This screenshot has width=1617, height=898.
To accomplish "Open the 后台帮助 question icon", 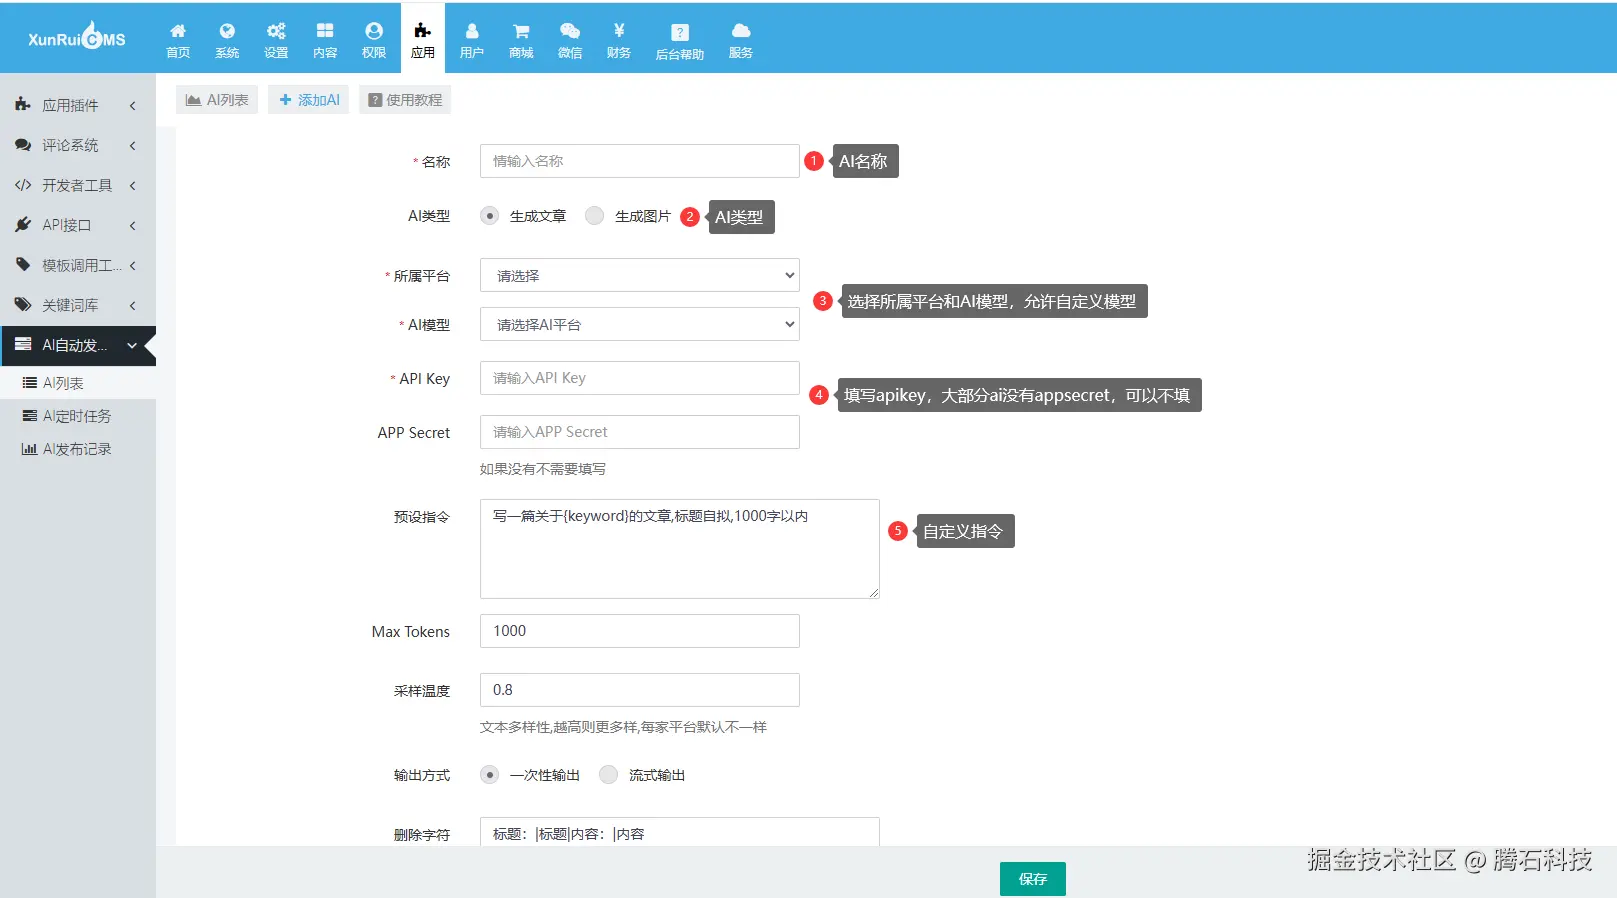I will pos(680,32).
